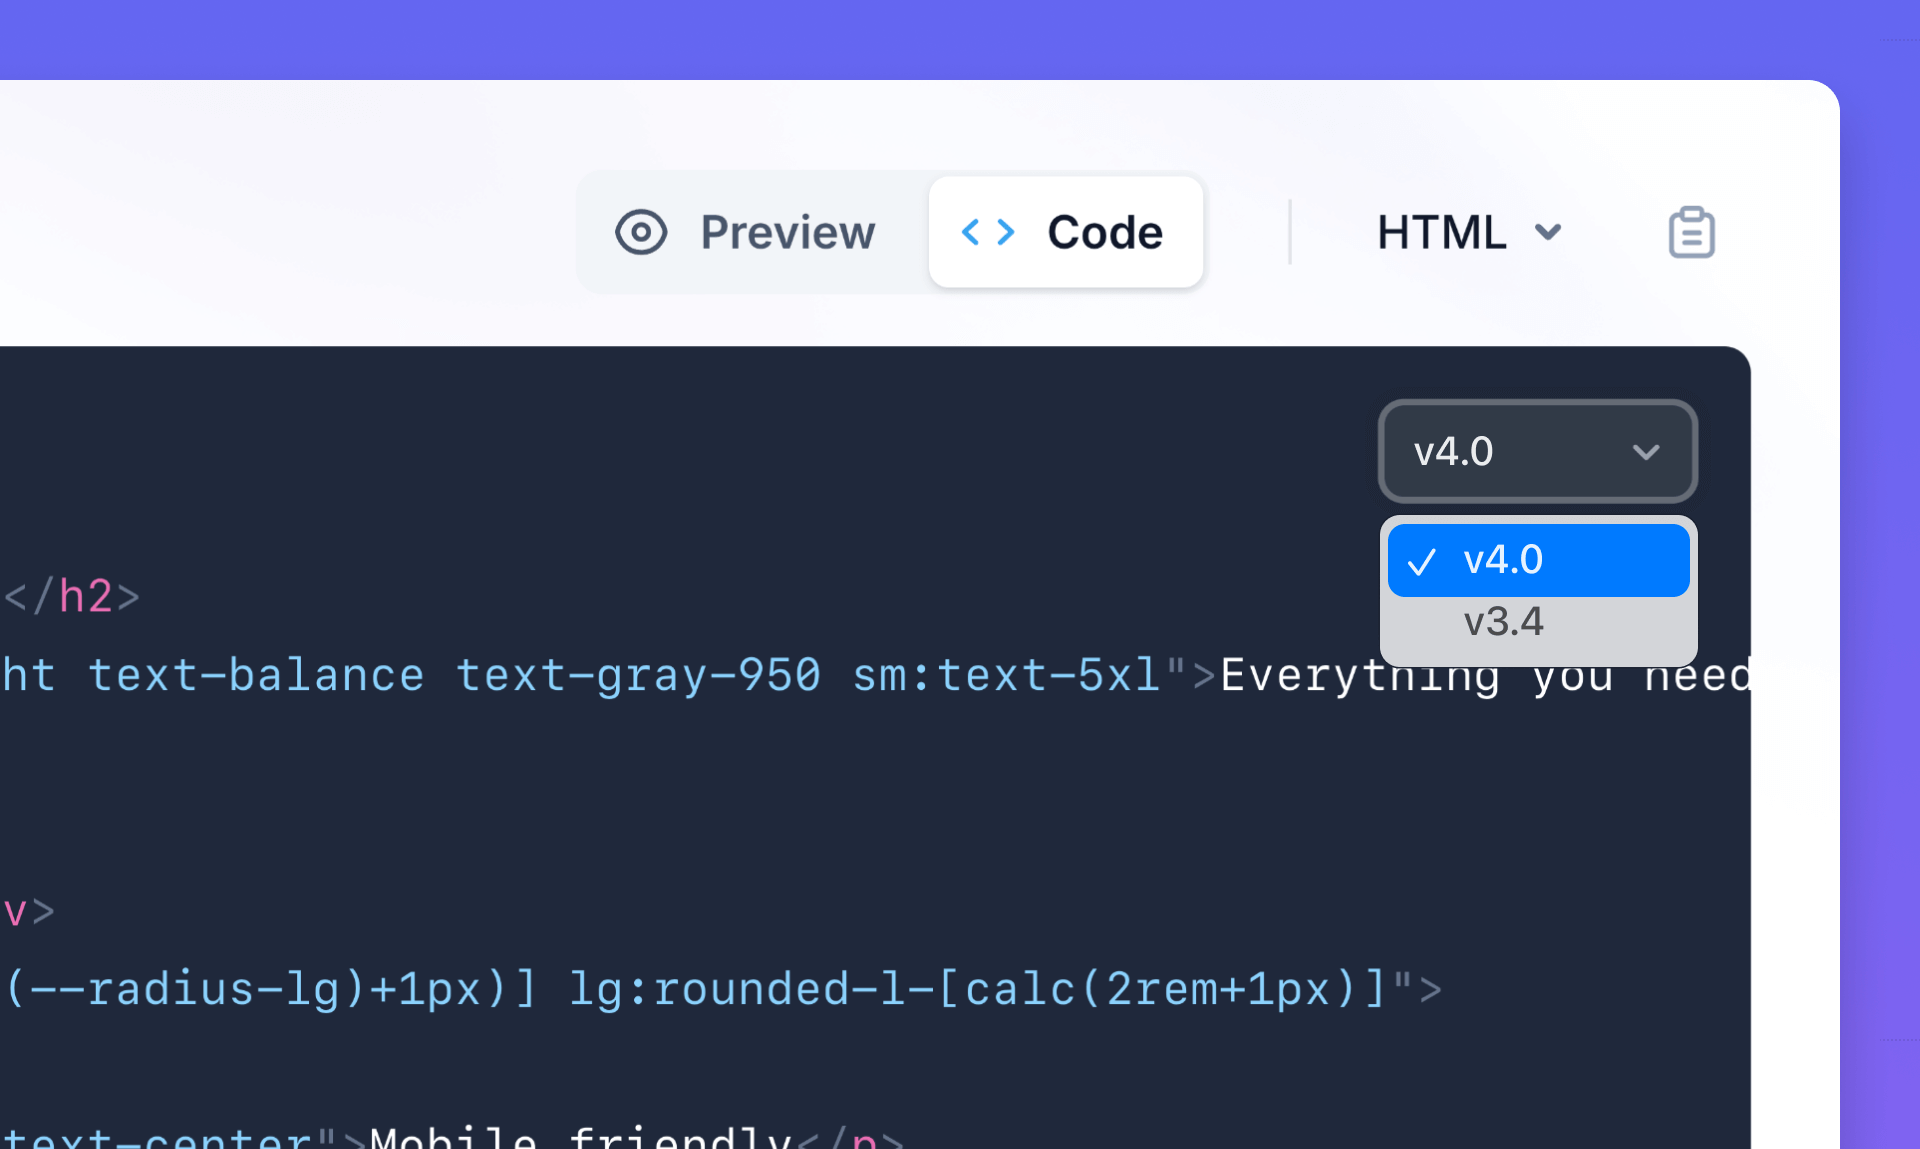The image size is (1920, 1149).
Task: Click the pink </h2> closing tag in code
Action: tap(72, 597)
